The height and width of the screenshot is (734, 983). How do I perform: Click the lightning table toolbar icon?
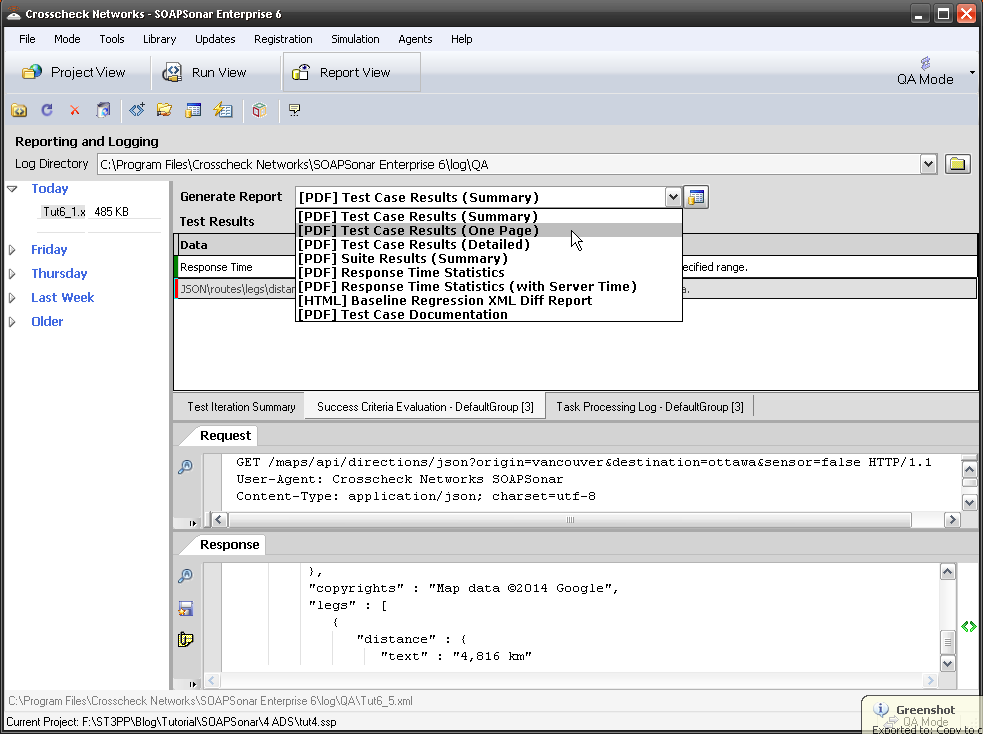[223, 110]
